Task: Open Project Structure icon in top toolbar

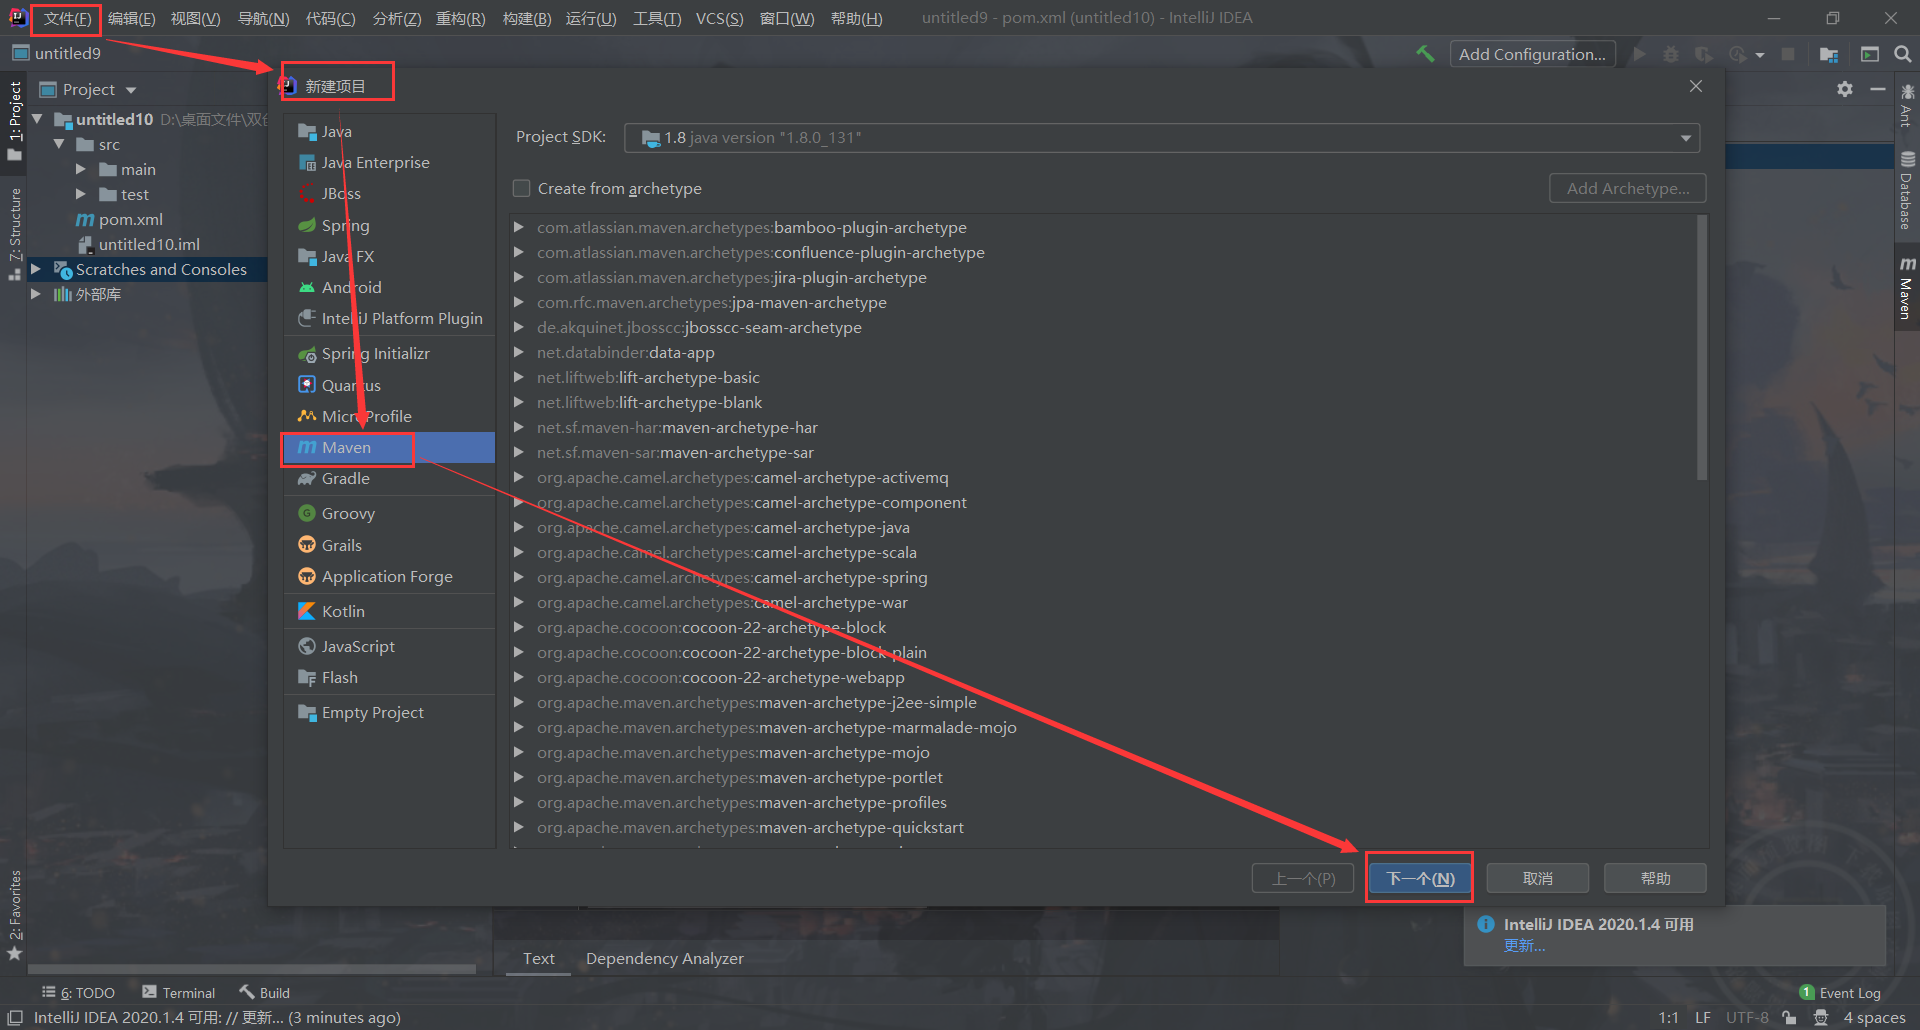Action: pos(1829,54)
